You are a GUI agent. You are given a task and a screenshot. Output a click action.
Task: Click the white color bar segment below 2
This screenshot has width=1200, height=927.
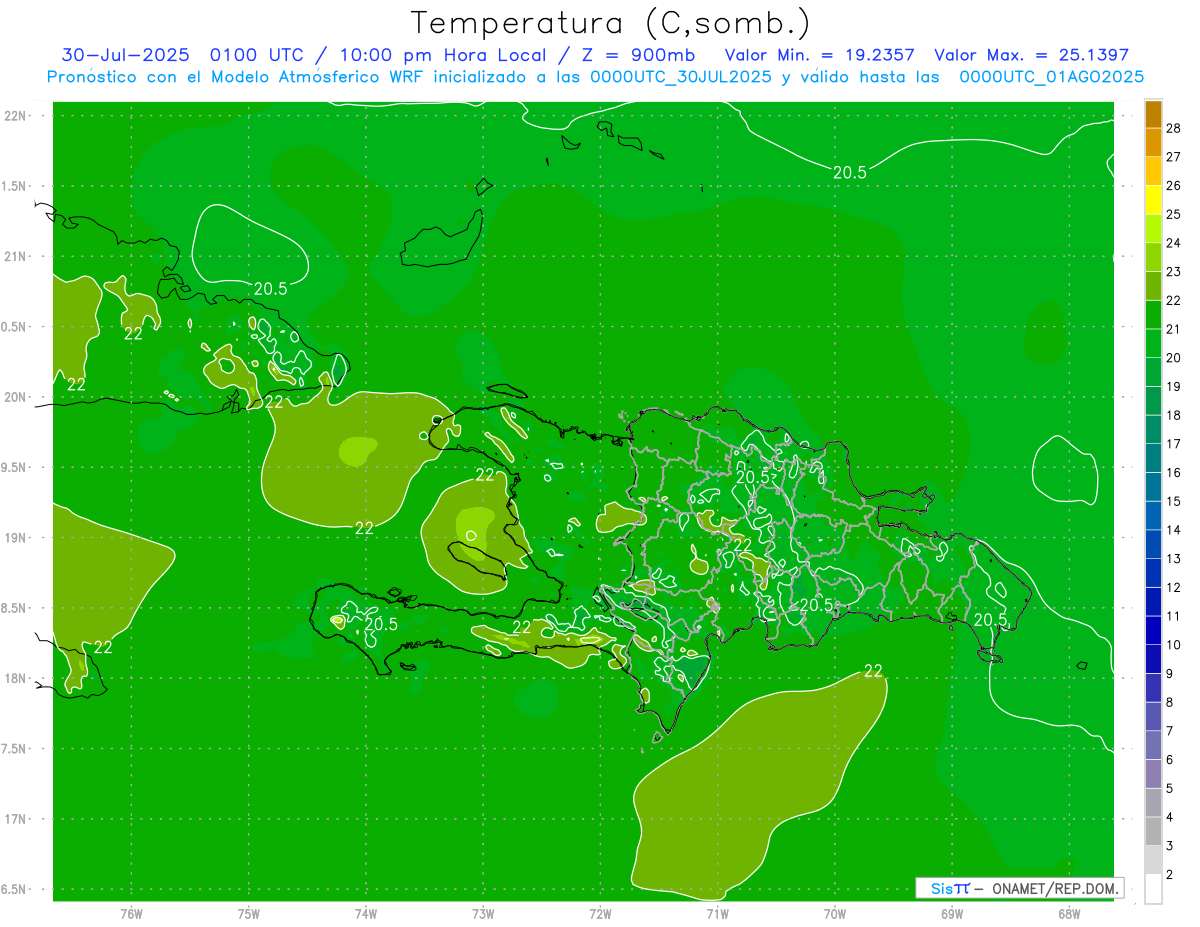pyautogui.click(x=1153, y=889)
